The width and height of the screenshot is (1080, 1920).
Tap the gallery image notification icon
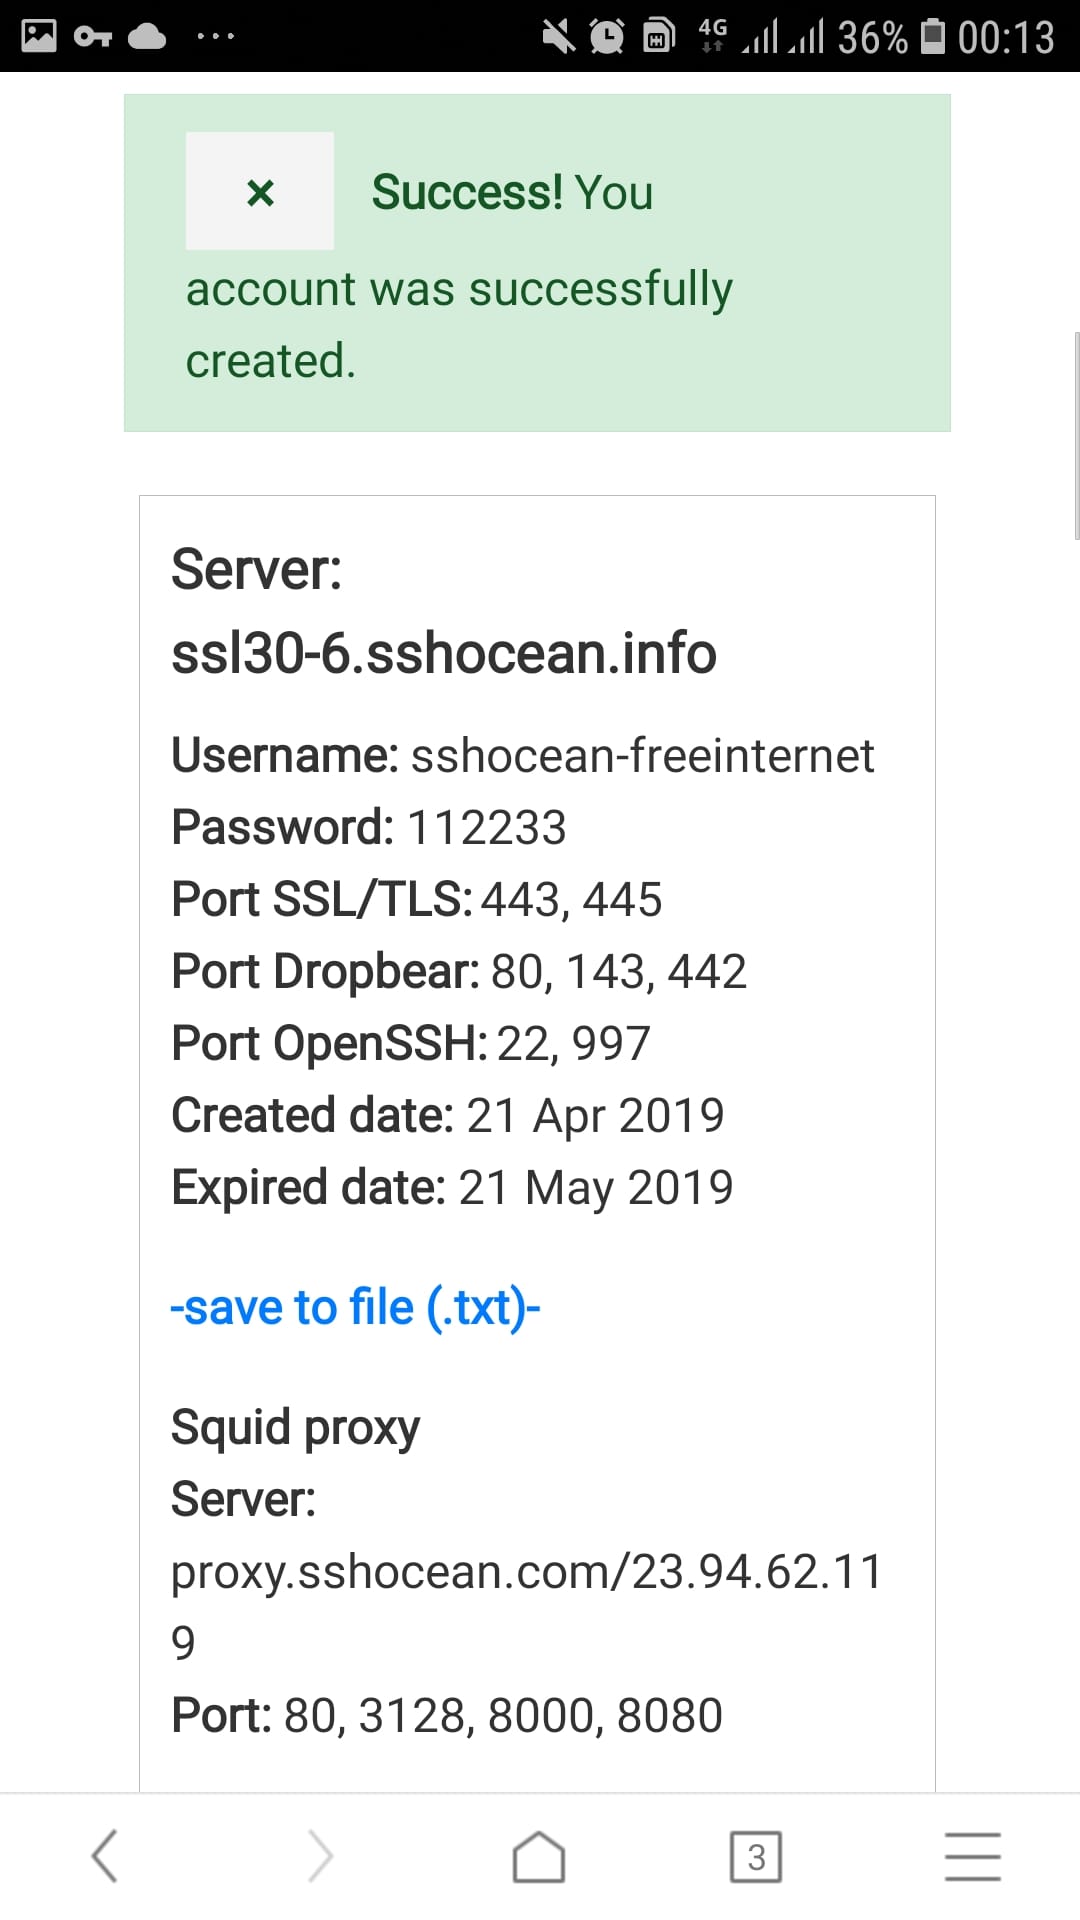(x=39, y=36)
